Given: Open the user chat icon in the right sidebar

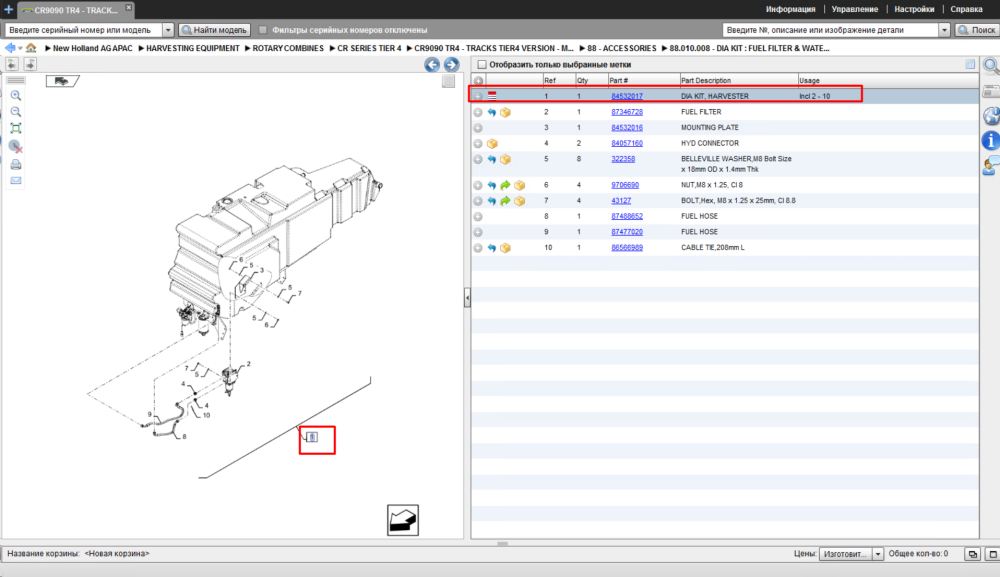Looking at the screenshot, I should [991, 166].
